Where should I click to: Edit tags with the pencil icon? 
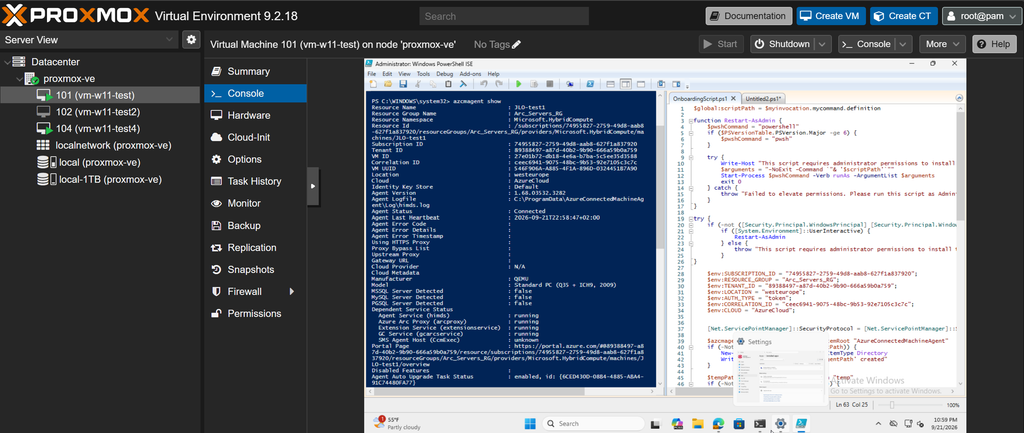(x=517, y=44)
